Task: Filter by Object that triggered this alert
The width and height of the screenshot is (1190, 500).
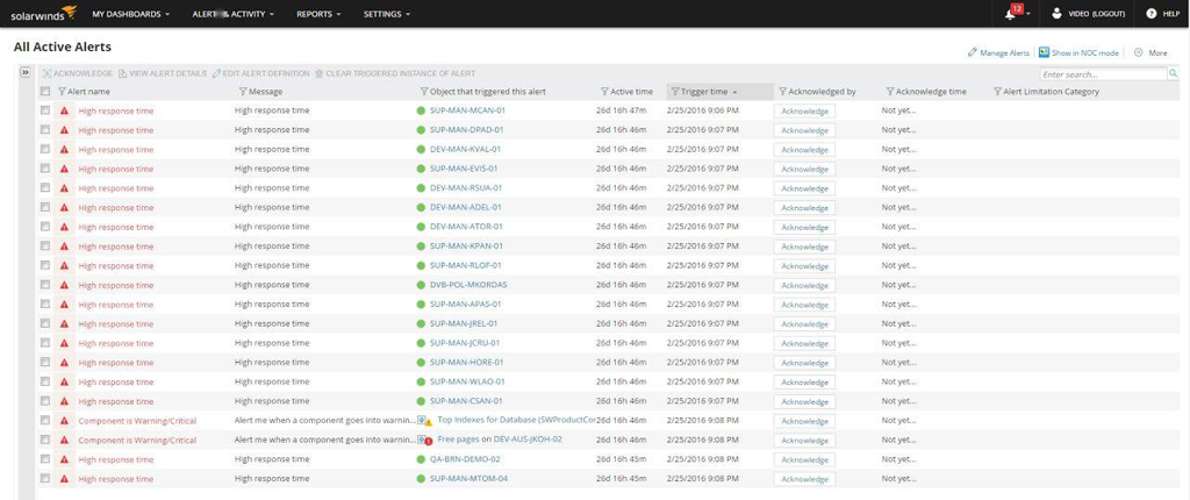Action: tap(424, 91)
